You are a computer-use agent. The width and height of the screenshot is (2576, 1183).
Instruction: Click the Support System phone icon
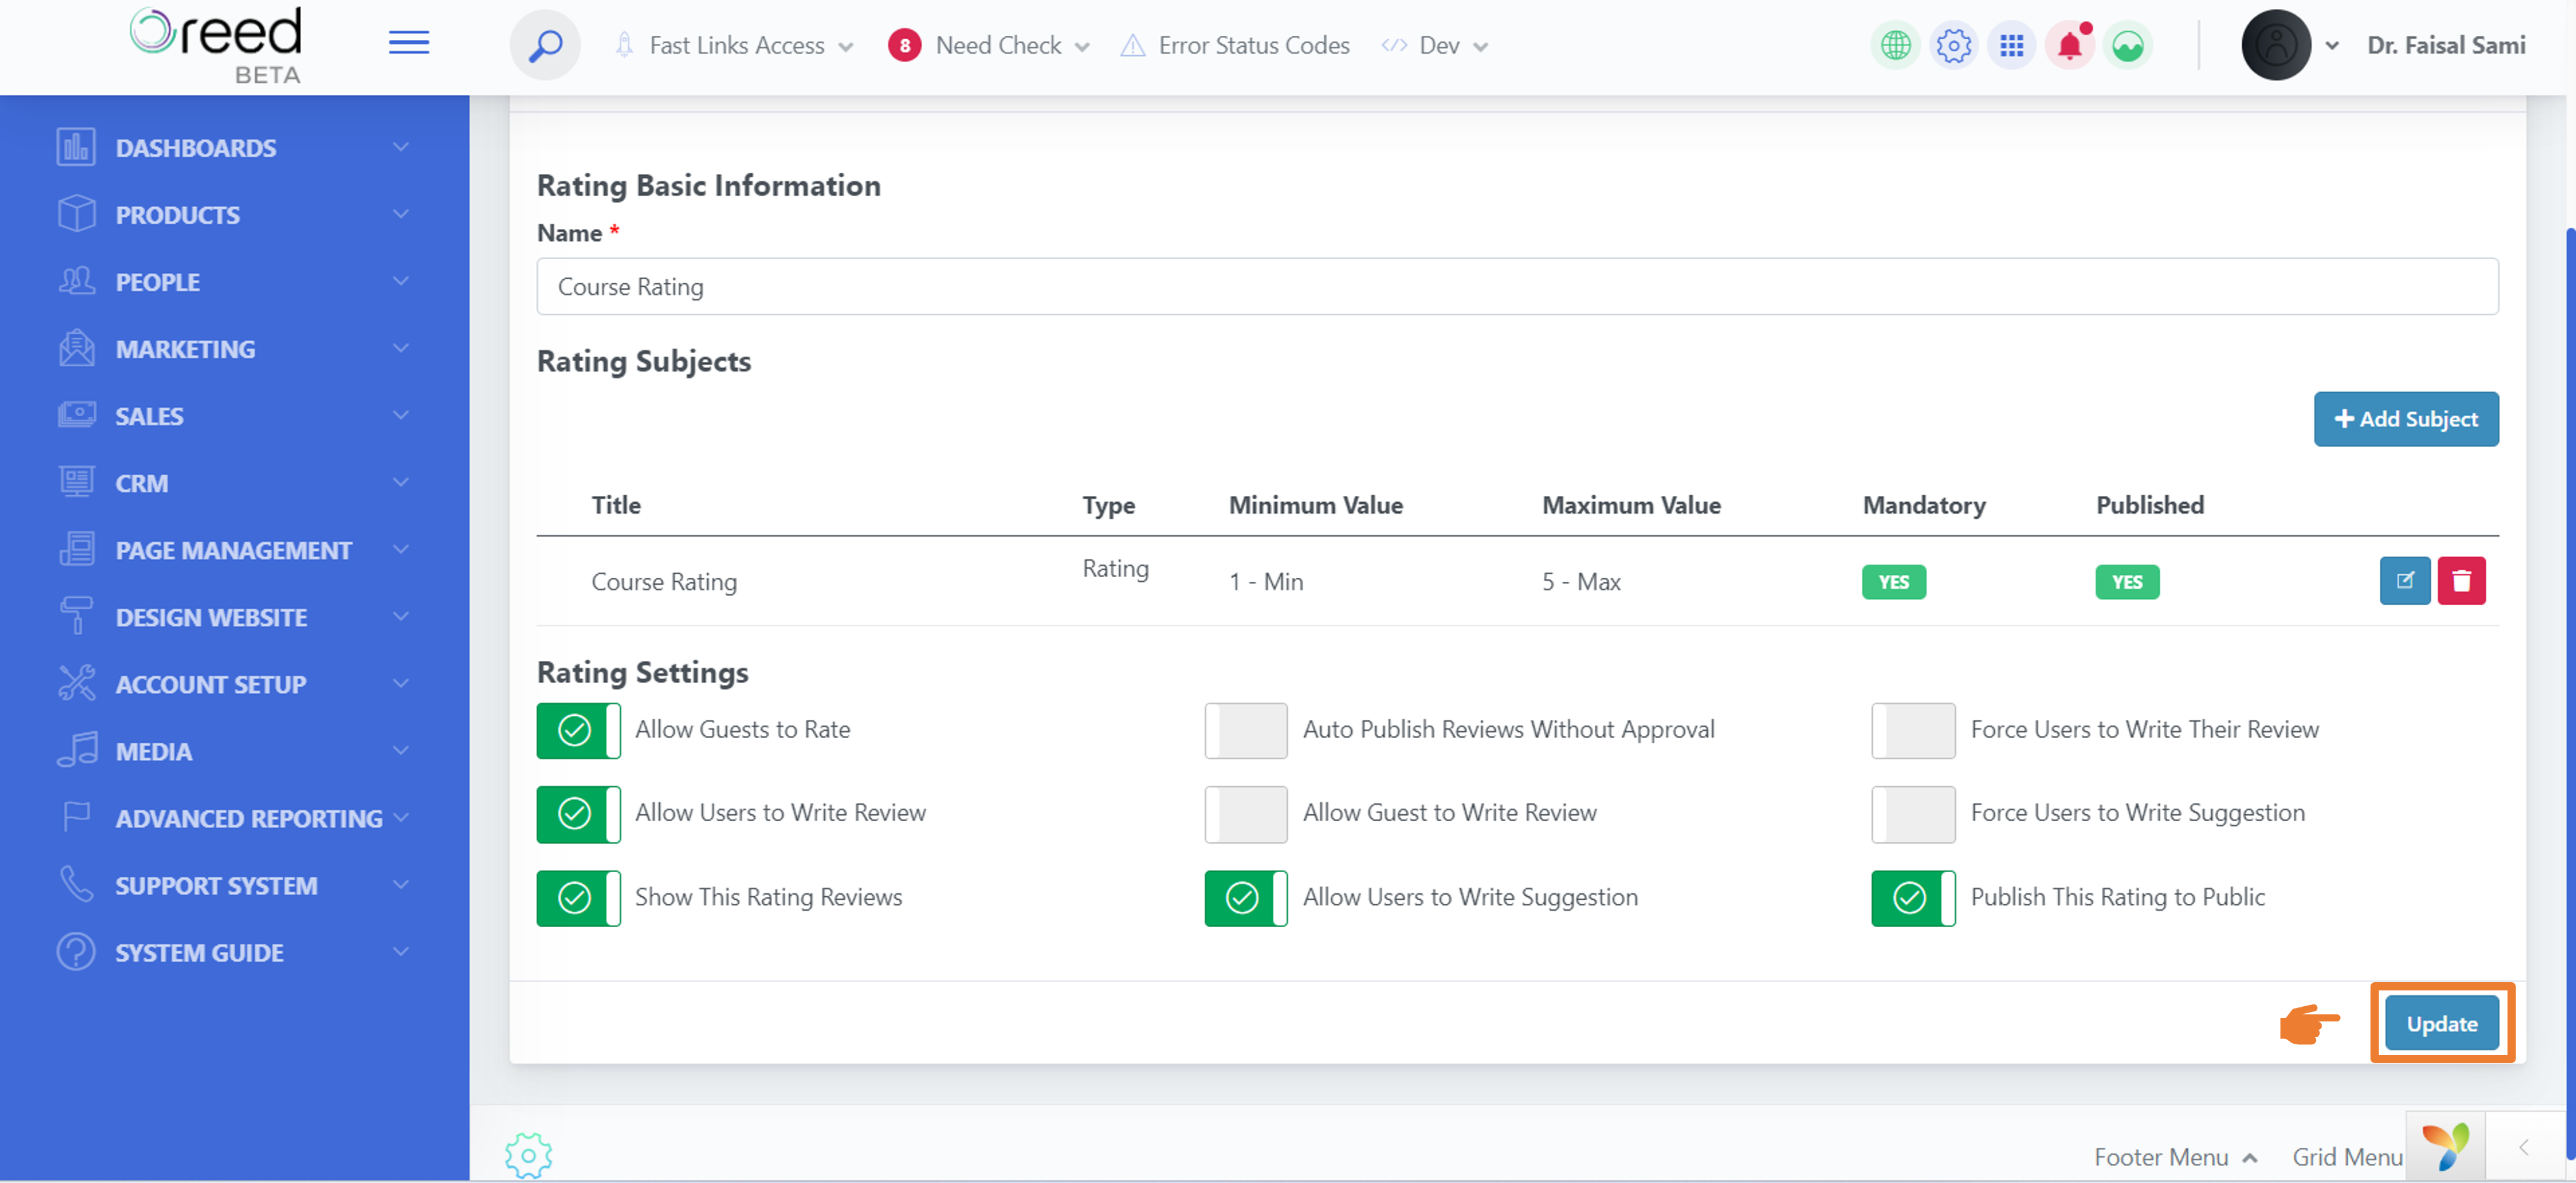[76, 884]
